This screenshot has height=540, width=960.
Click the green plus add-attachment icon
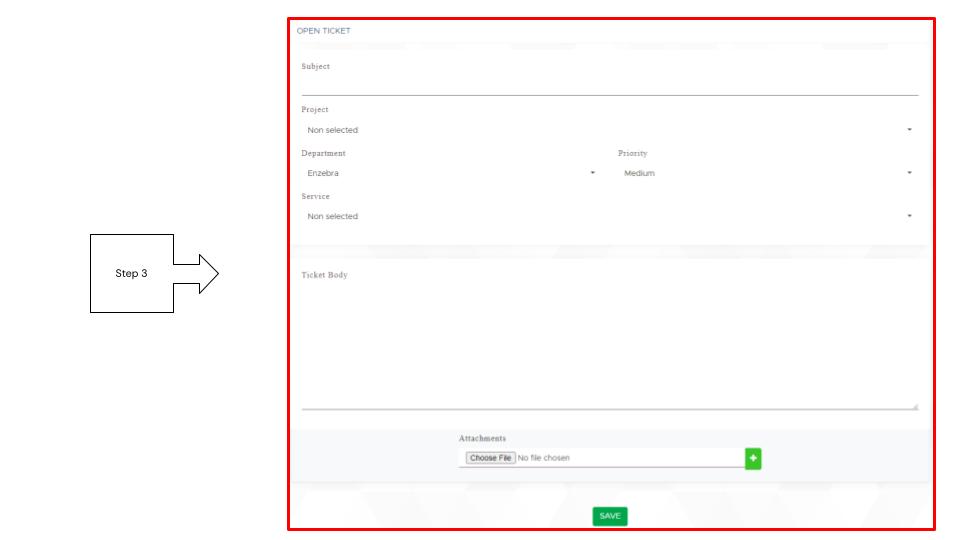[x=753, y=458]
